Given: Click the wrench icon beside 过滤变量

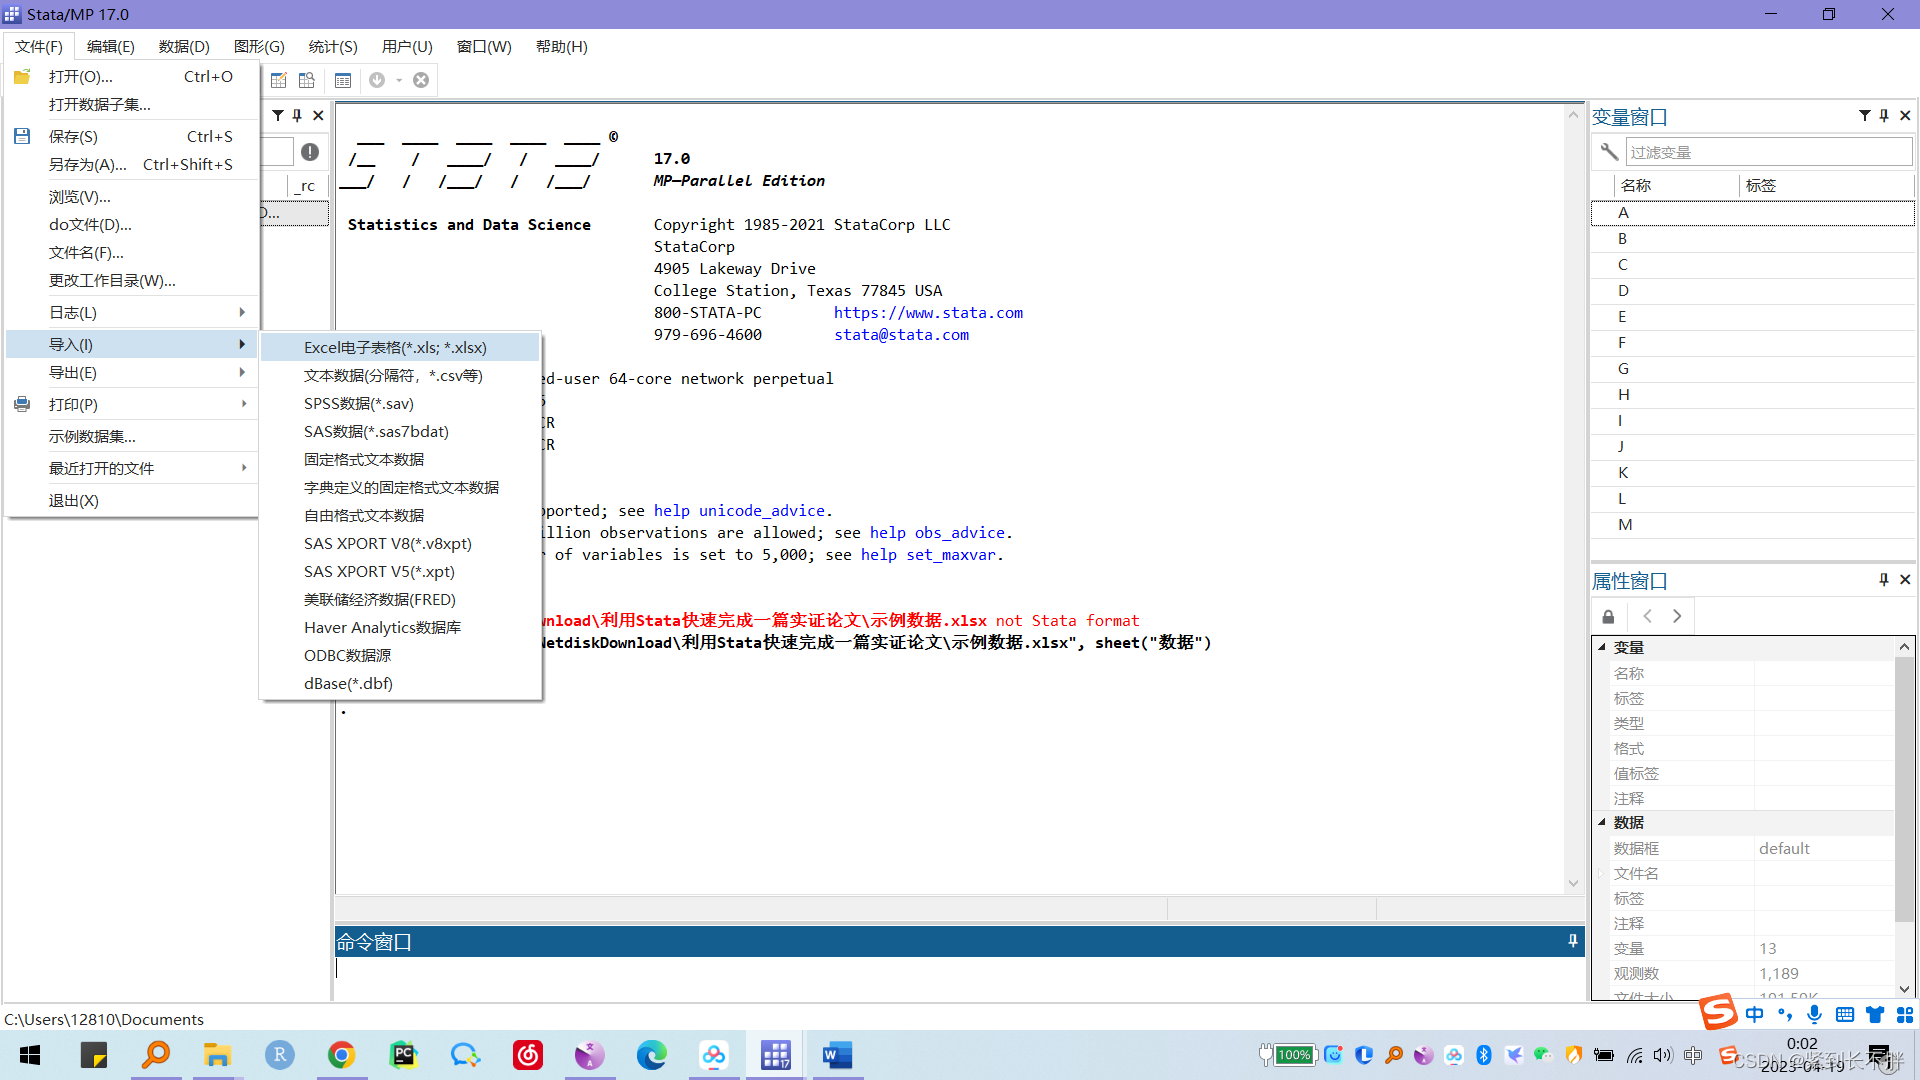Looking at the screenshot, I should [1609, 152].
